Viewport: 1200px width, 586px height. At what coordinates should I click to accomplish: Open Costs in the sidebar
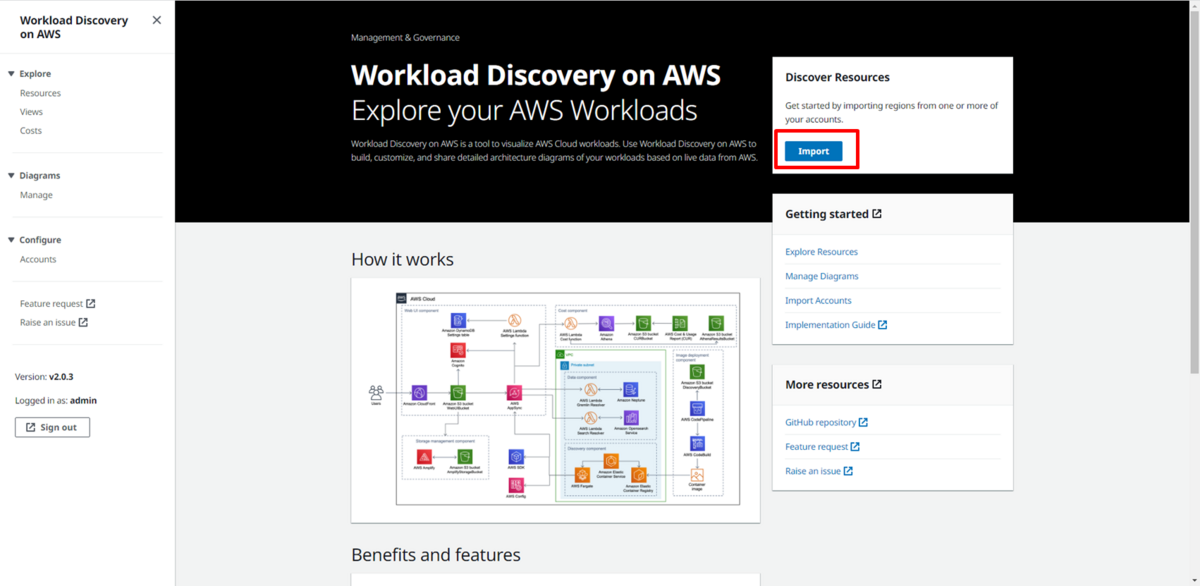coord(31,131)
